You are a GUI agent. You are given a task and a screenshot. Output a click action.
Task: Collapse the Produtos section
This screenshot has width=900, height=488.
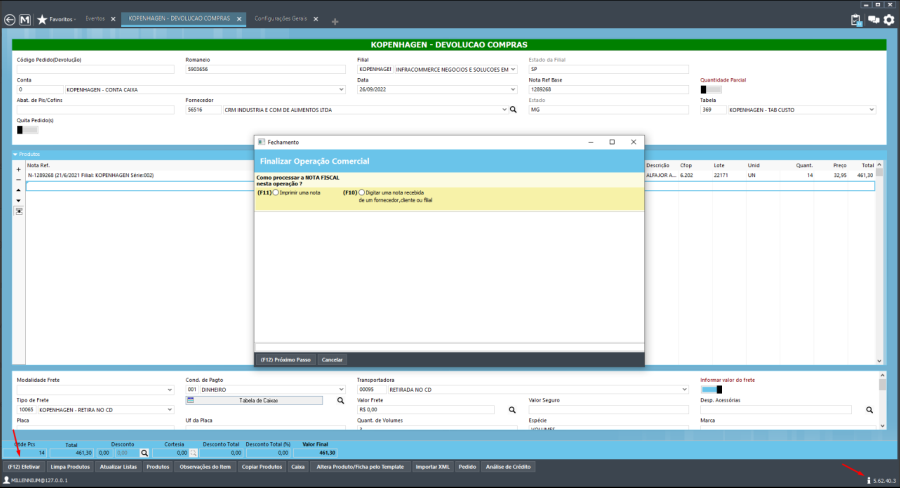coord(15,154)
